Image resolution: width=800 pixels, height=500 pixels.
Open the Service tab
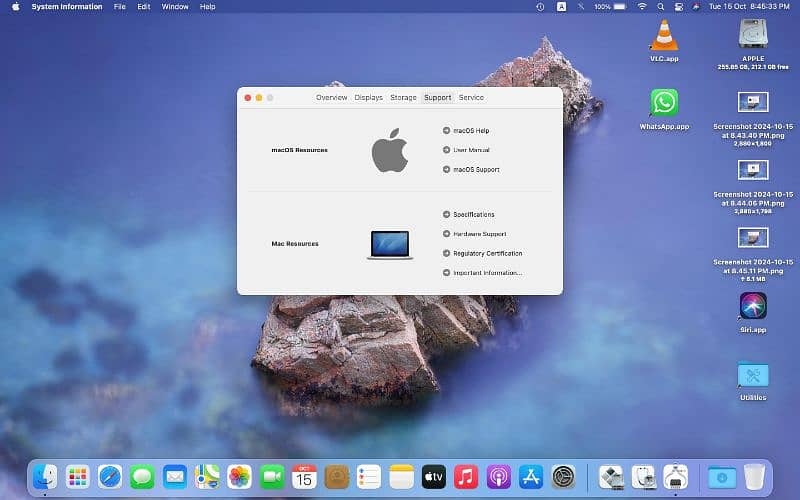click(x=471, y=98)
